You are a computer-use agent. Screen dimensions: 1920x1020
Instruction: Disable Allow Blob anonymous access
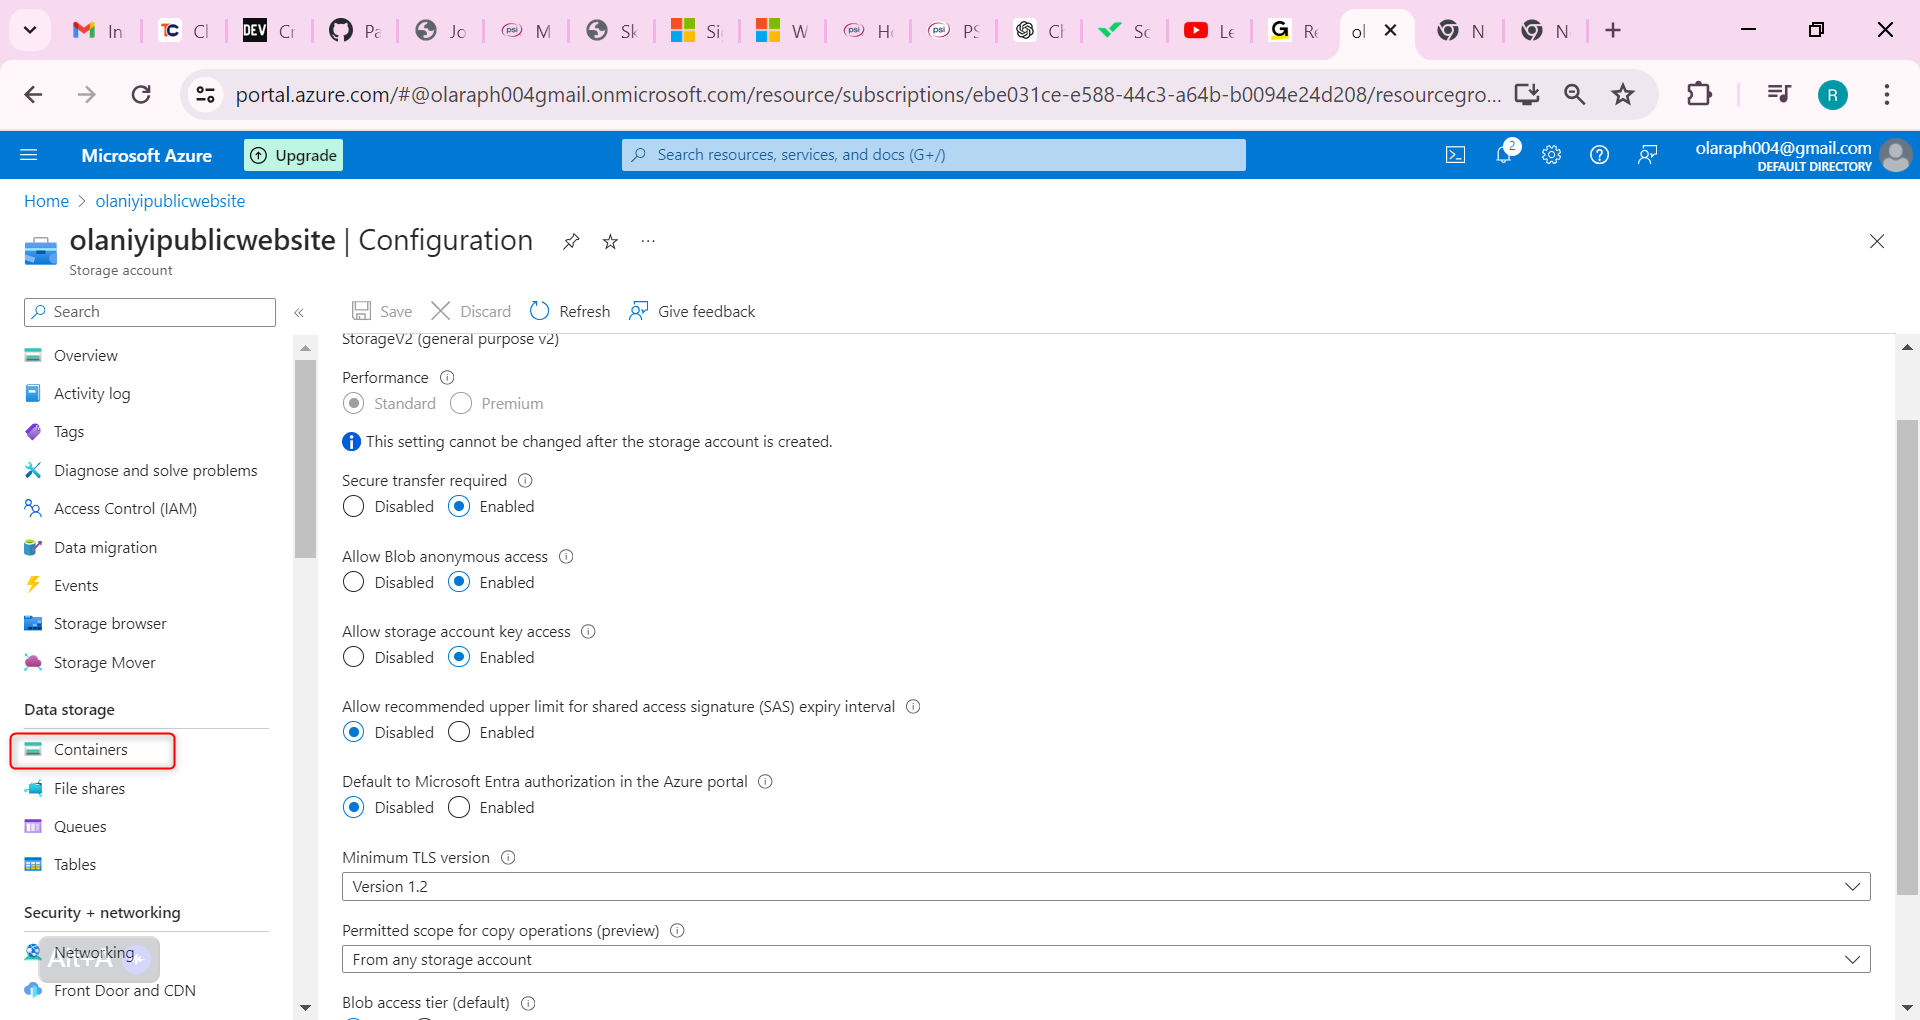pyautogui.click(x=353, y=582)
